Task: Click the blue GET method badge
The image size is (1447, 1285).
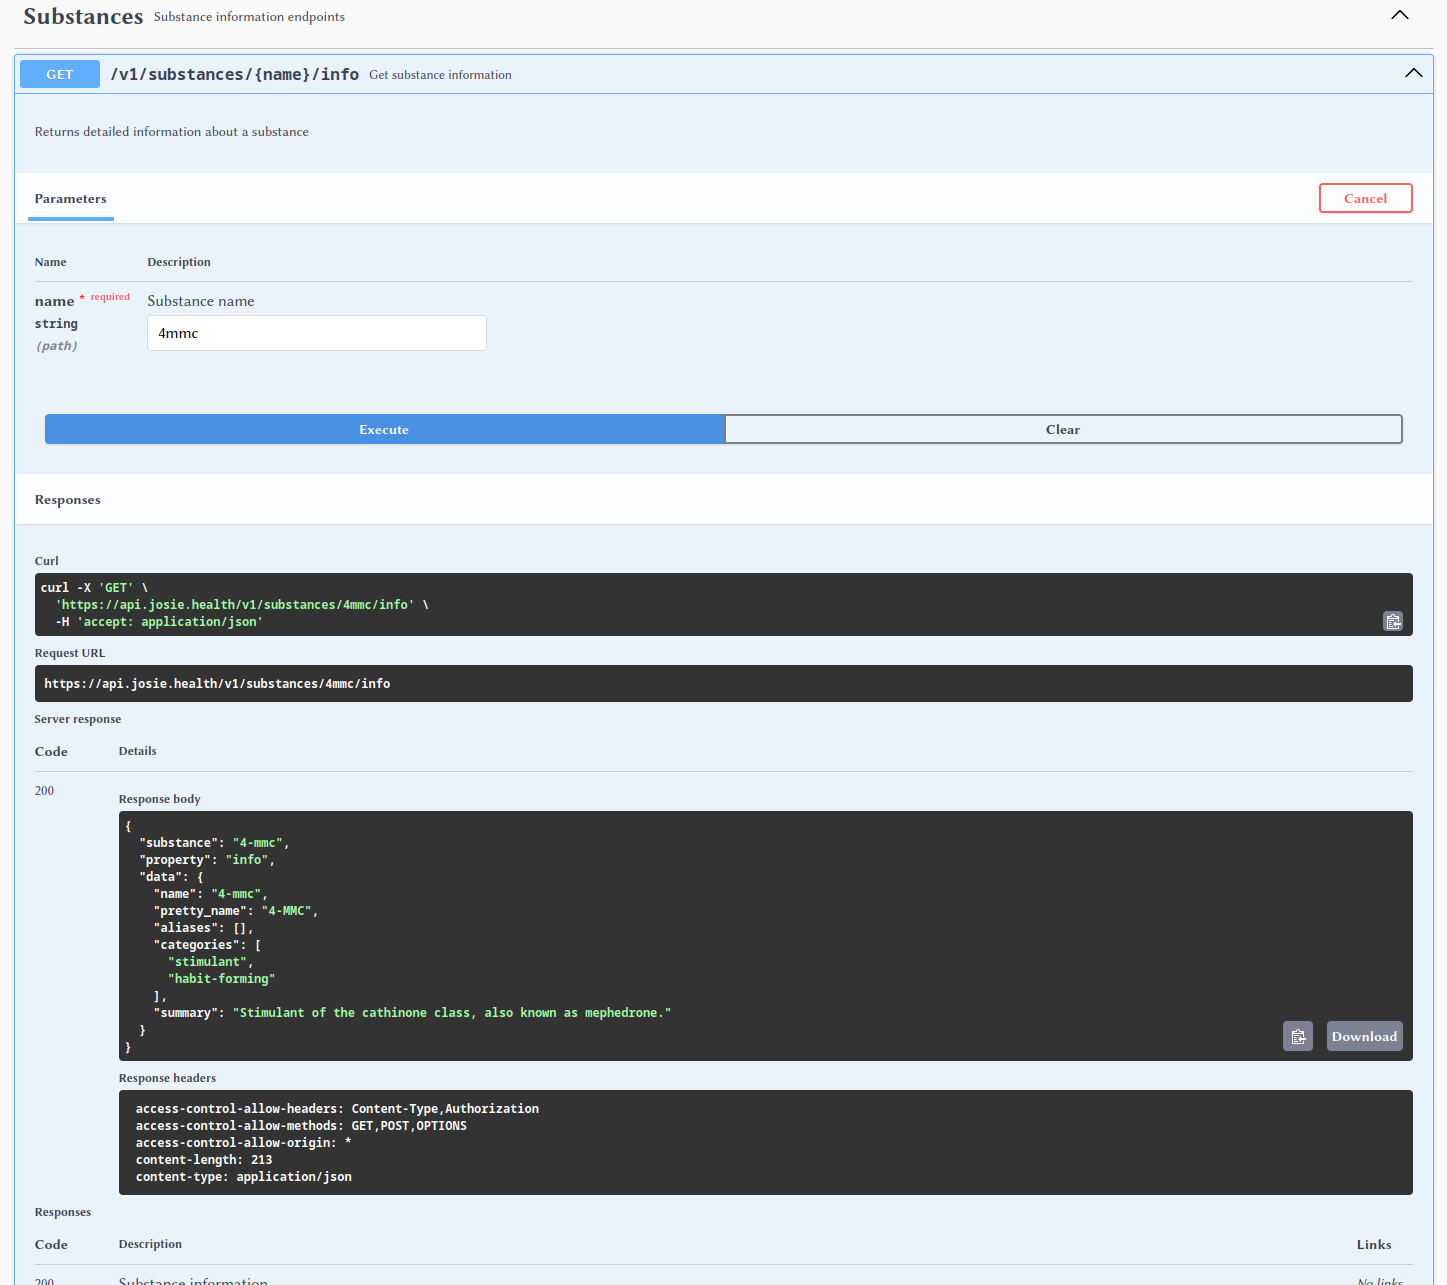Action: 60,74
